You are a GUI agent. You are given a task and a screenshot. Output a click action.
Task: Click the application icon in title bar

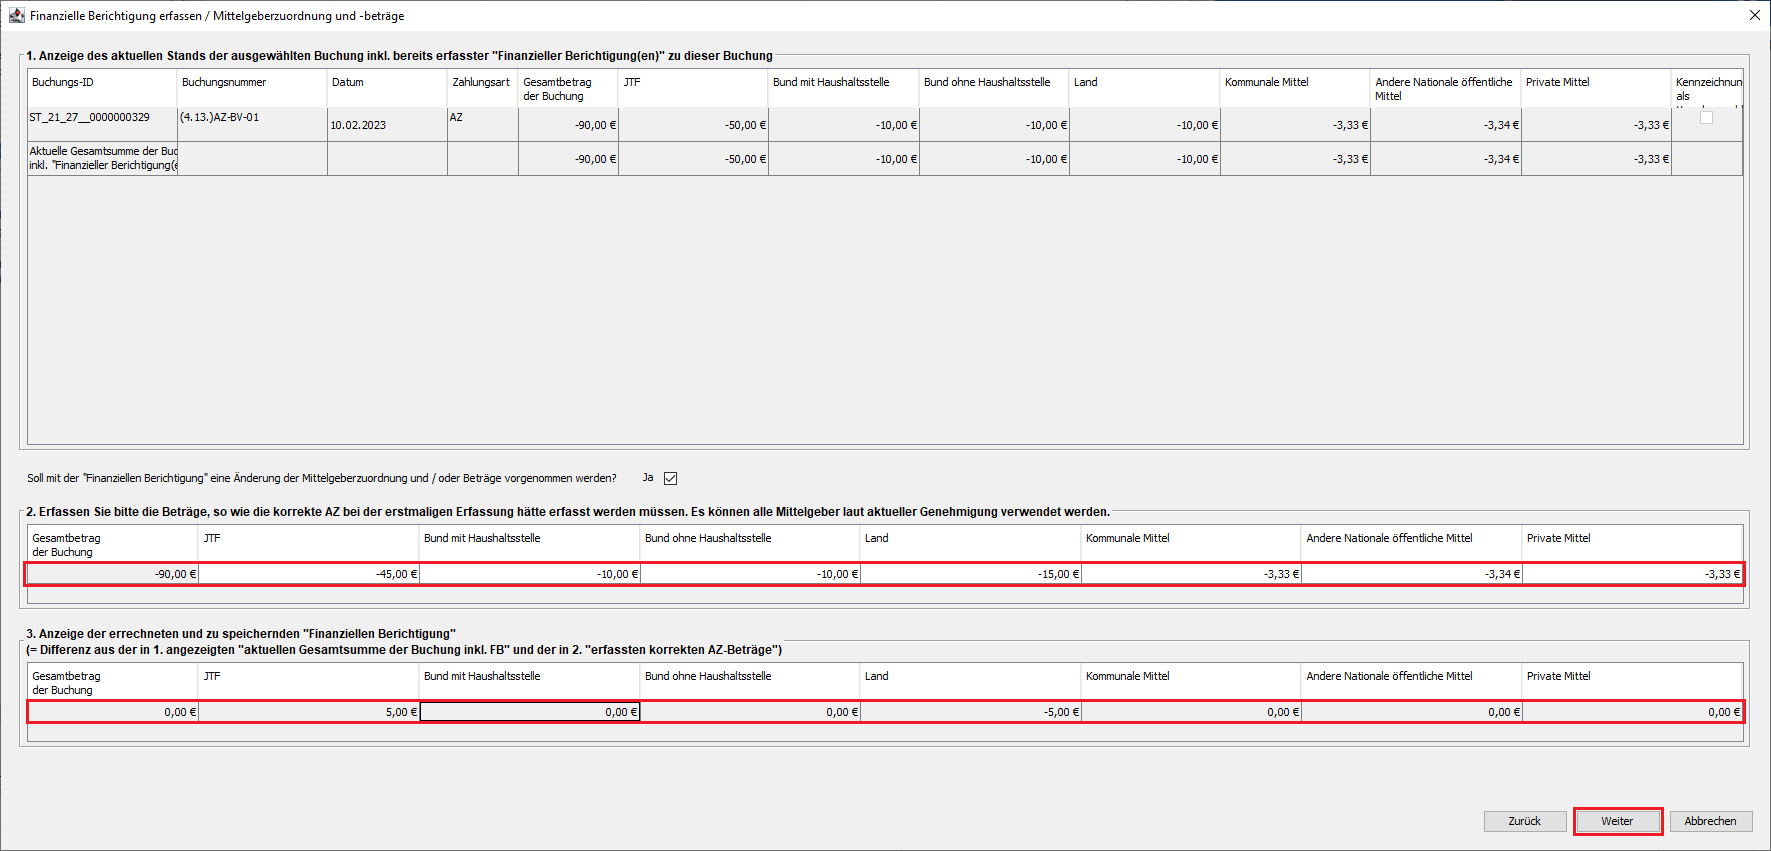(16, 16)
